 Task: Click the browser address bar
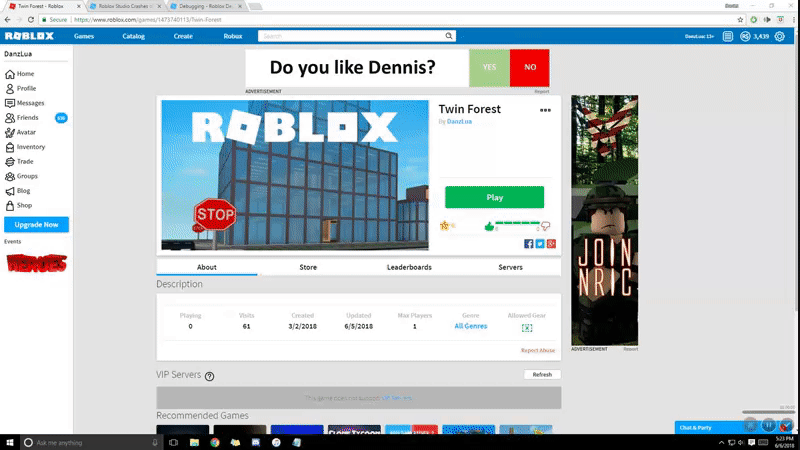388,20
